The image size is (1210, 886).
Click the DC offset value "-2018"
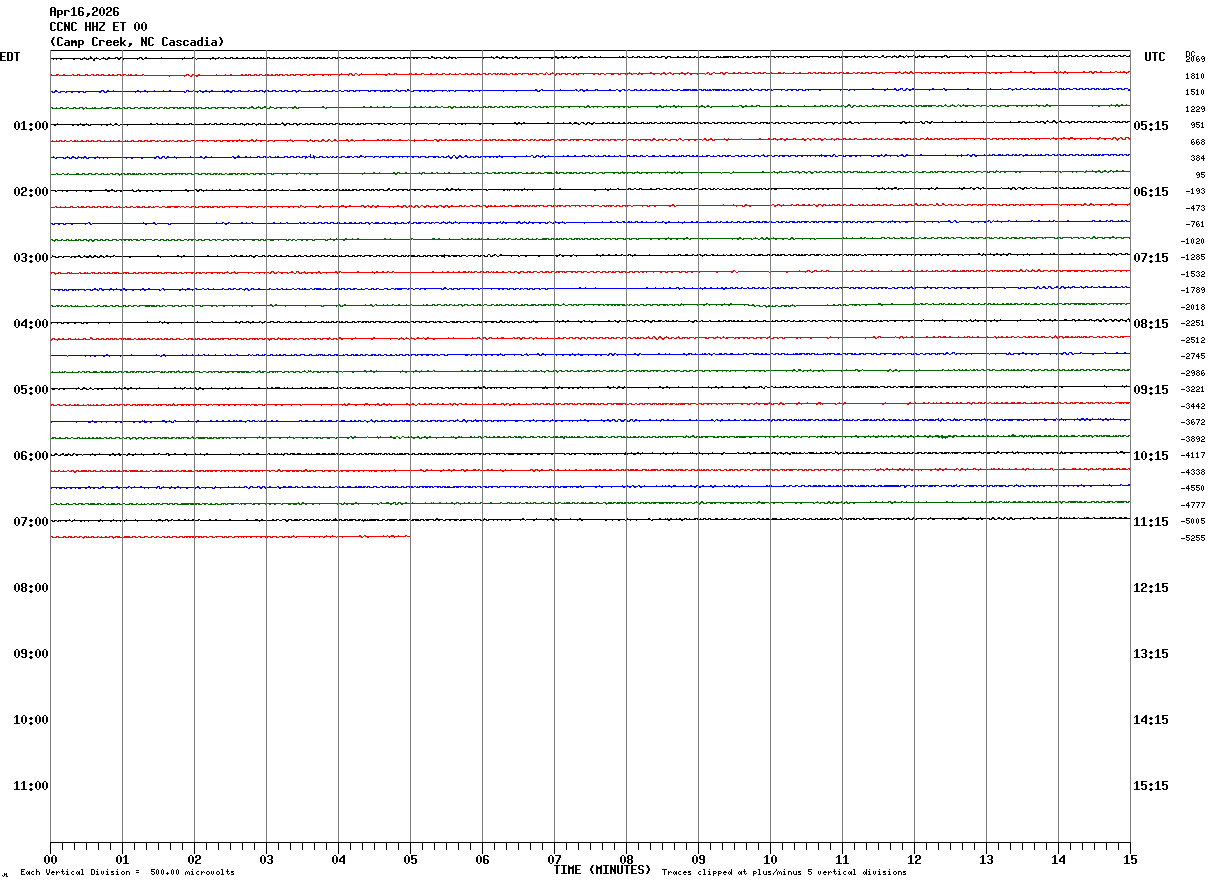[1193, 307]
